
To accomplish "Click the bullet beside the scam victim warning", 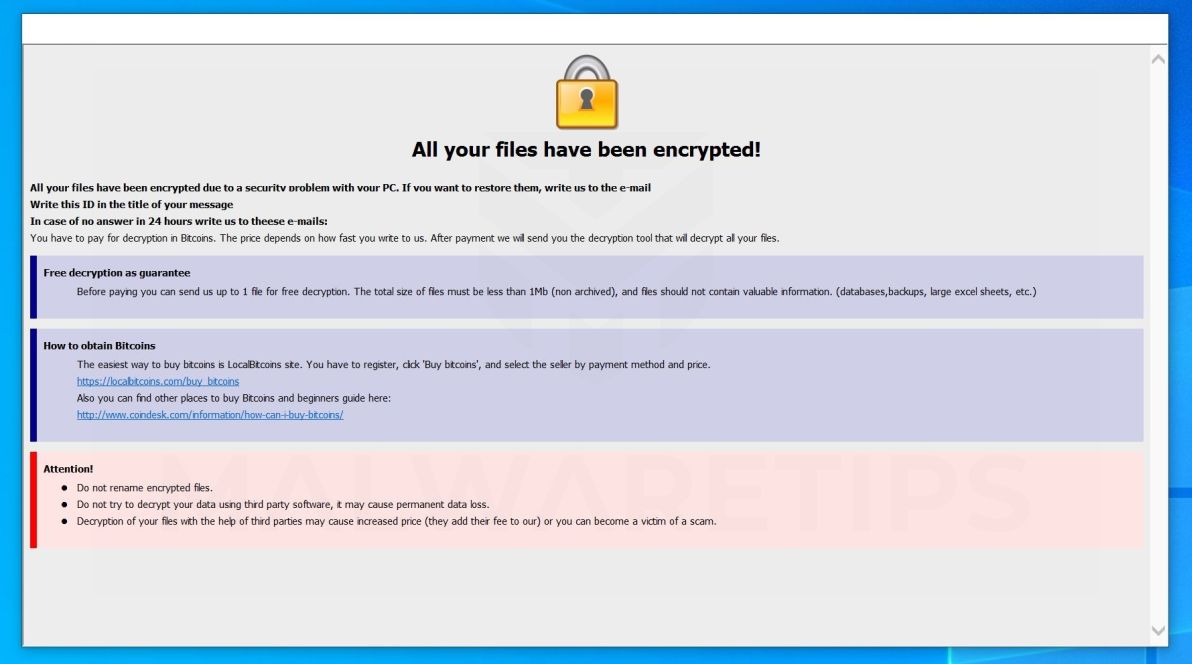I will tap(63, 521).
